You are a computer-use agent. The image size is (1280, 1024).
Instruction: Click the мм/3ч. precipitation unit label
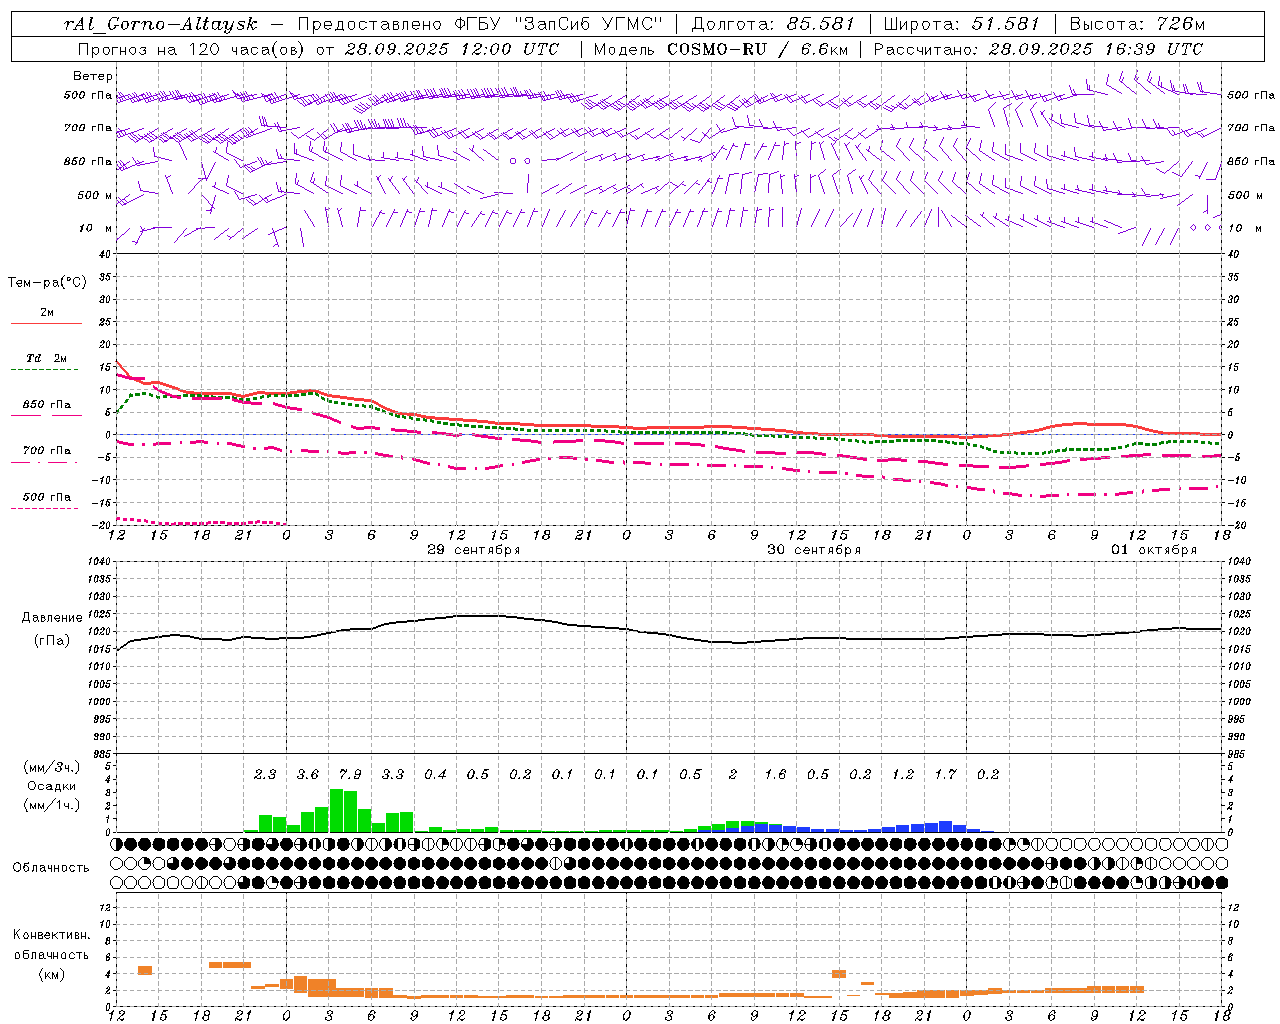coord(51,767)
